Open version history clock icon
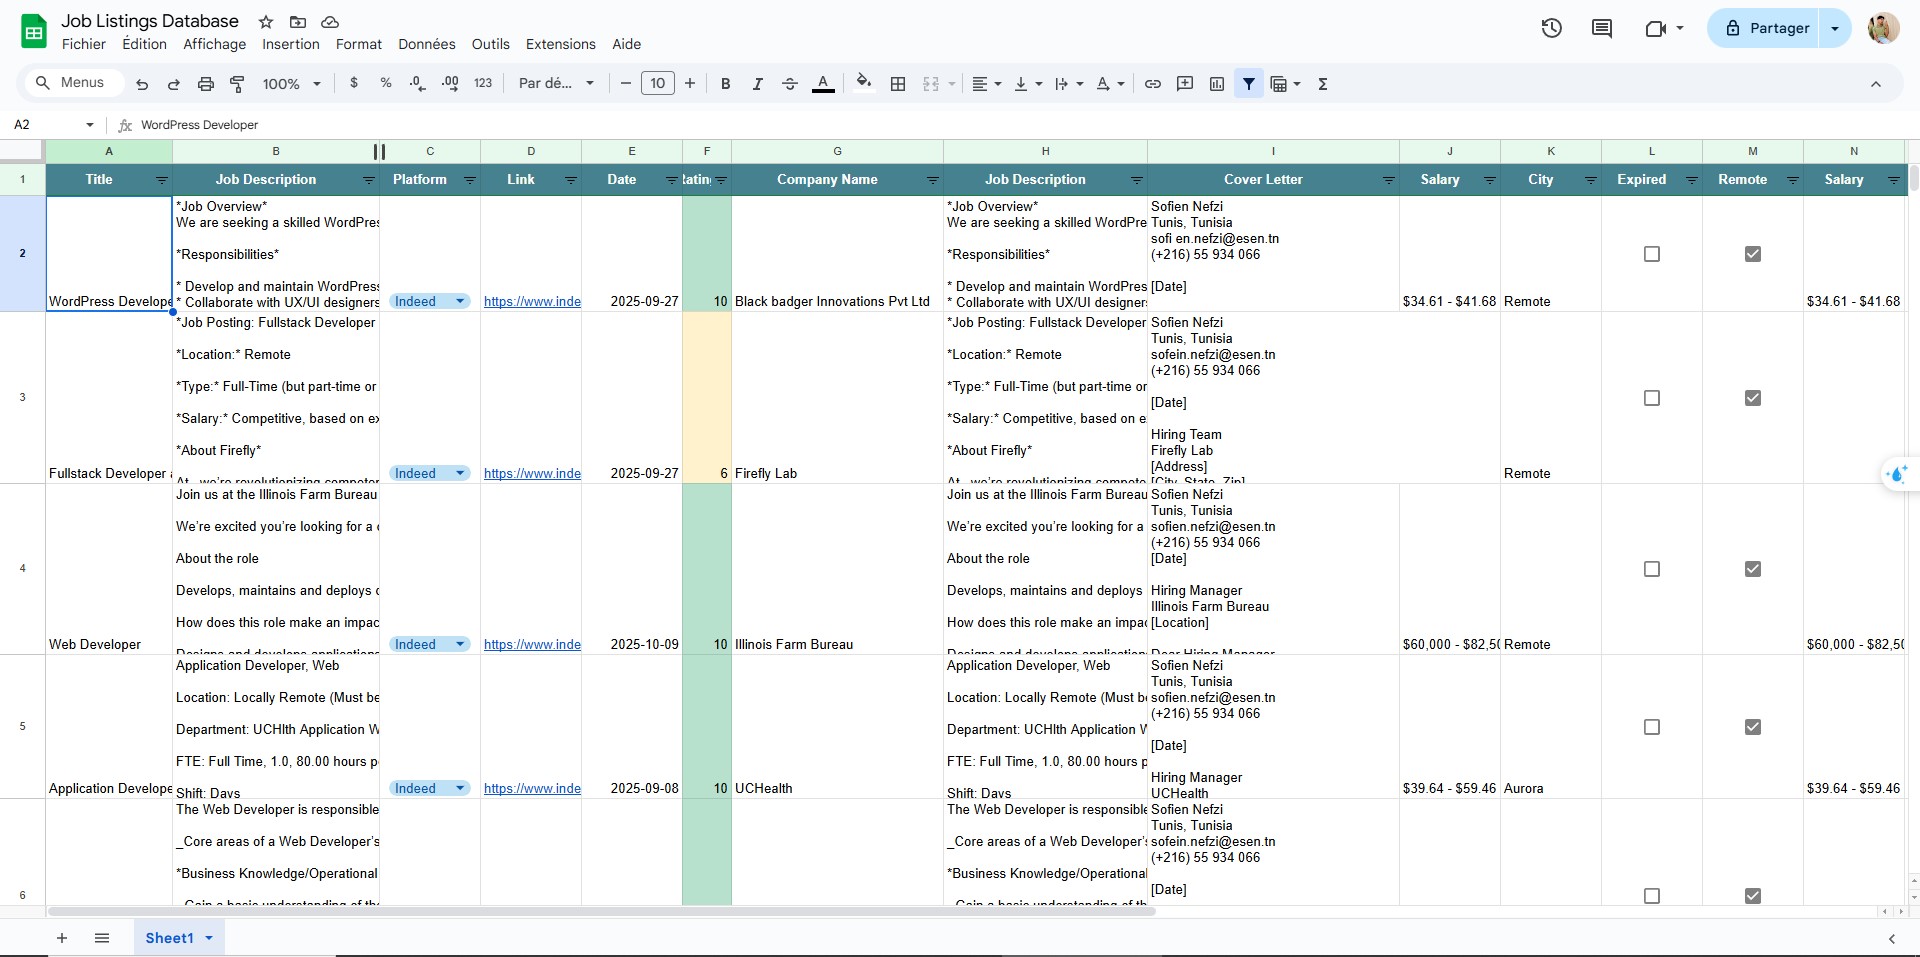The height and width of the screenshot is (957, 1920). pyautogui.click(x=1552, y=28)
